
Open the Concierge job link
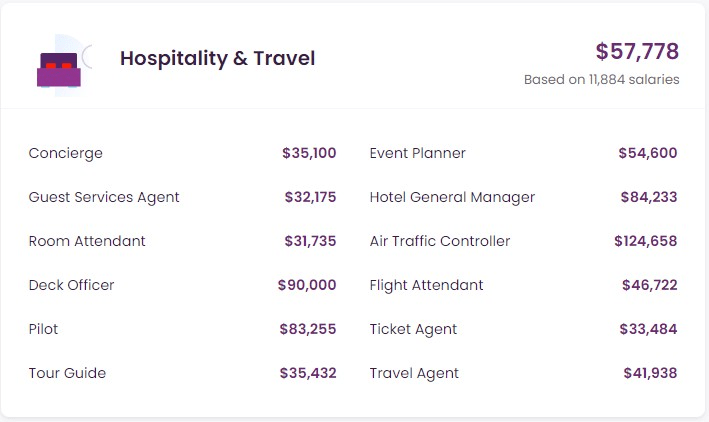pyautogui.click(x=66, y=153)
